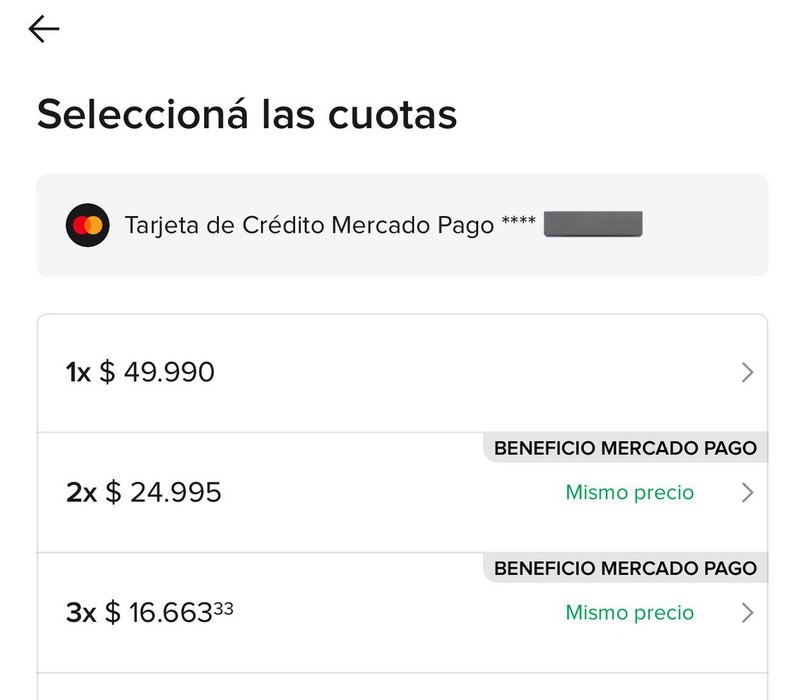Expand the 2x $ 24.995 row chevron
The image size is (805, 700).
pos(747,493)
